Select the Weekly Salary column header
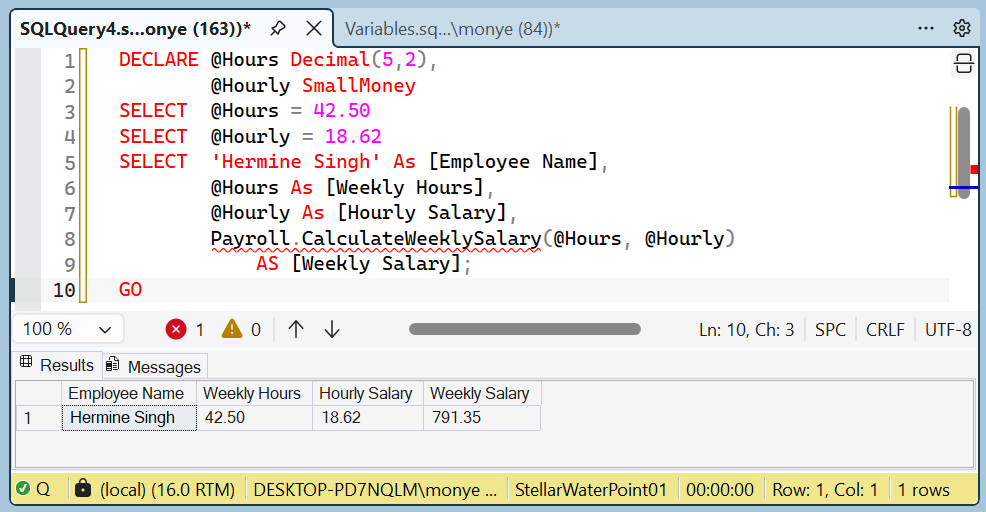986x512 pixels. pos(482,393)
